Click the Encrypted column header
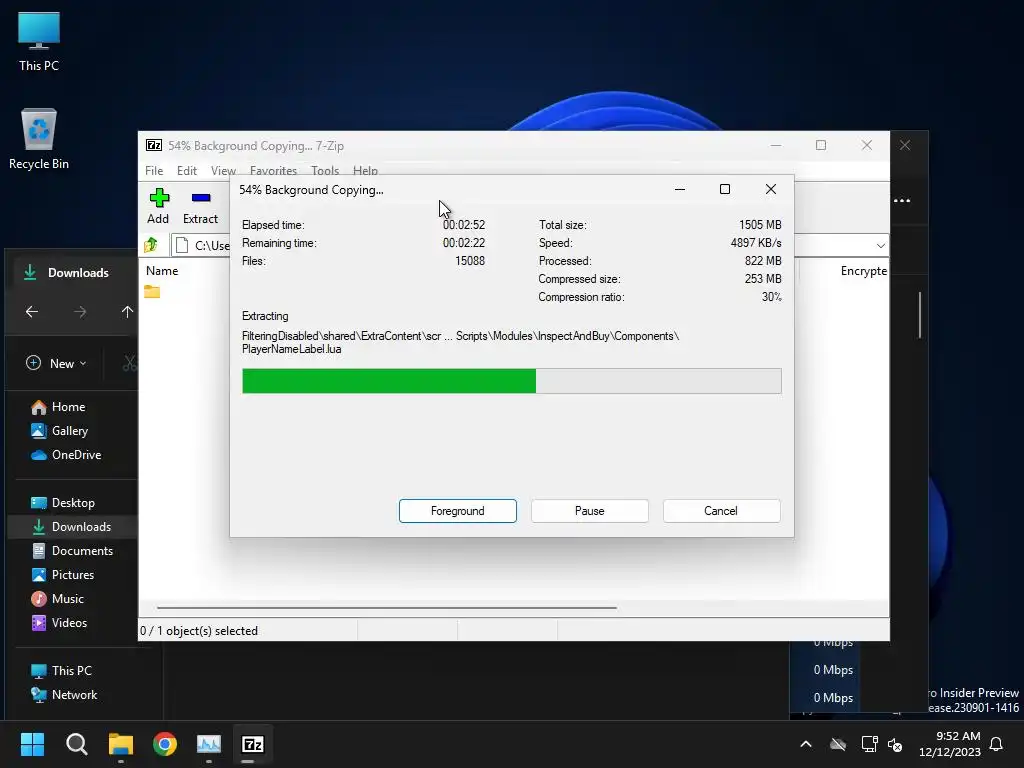1024x768 pixels. 863,270
